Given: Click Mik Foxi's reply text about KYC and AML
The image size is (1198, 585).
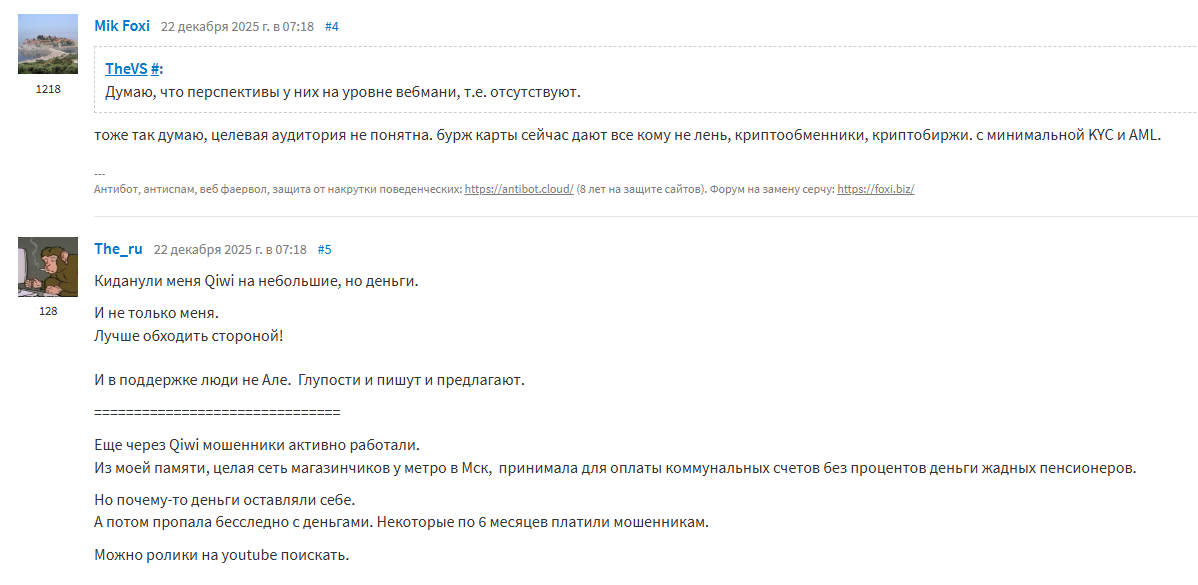Looking at the screenshot, I should point(628,135).
